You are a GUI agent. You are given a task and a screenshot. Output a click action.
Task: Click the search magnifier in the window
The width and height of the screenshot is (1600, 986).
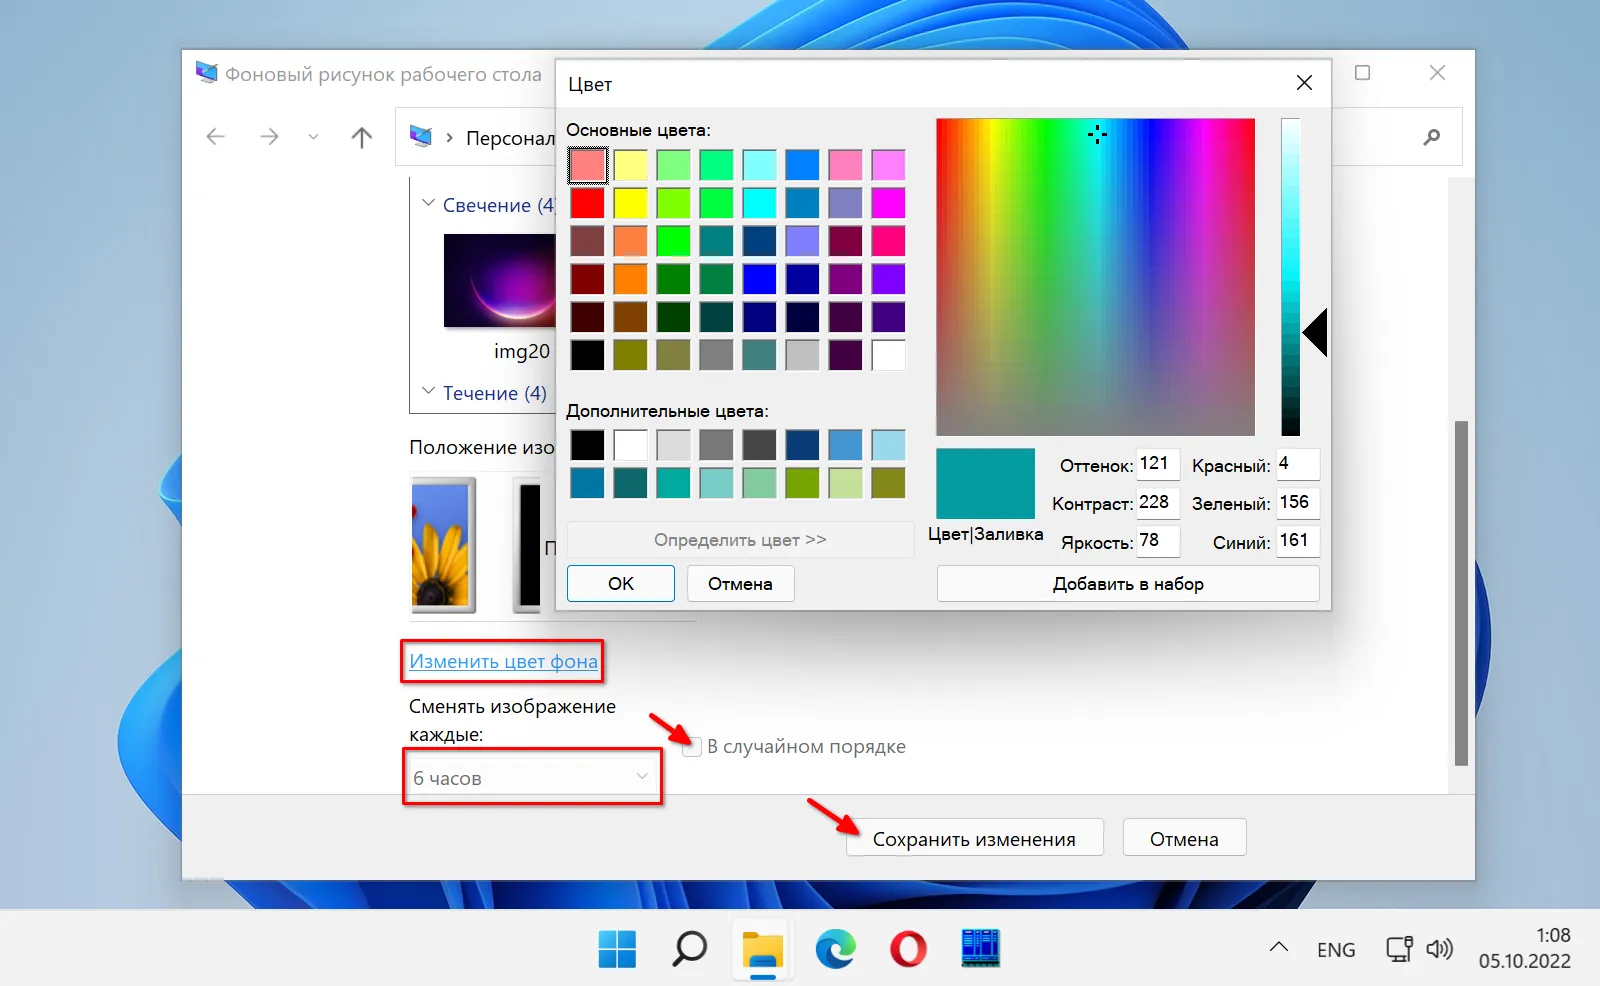1432,137
